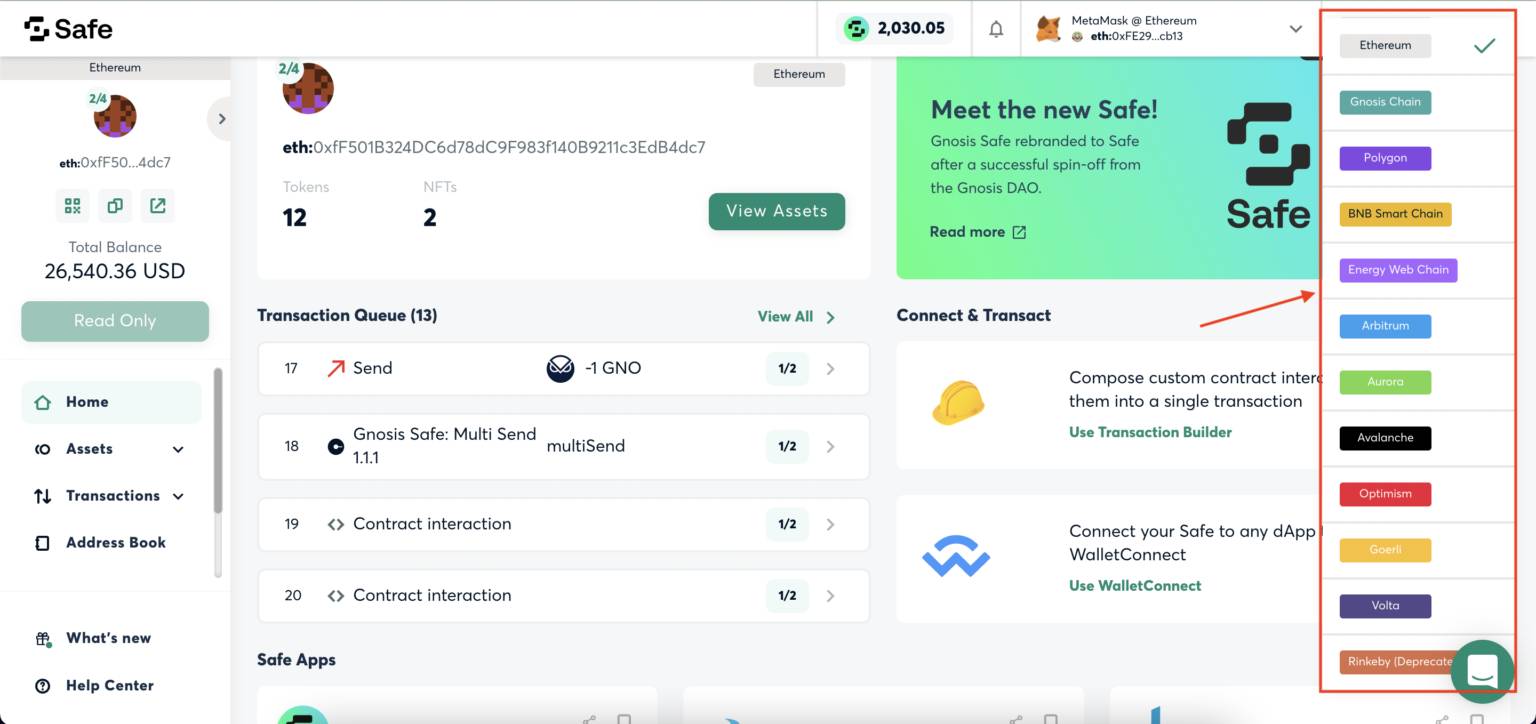The width and height of the screenshot is (1536, 724).
Task: Copy the safe address using the copy icon
Action: tap(114, 205)
